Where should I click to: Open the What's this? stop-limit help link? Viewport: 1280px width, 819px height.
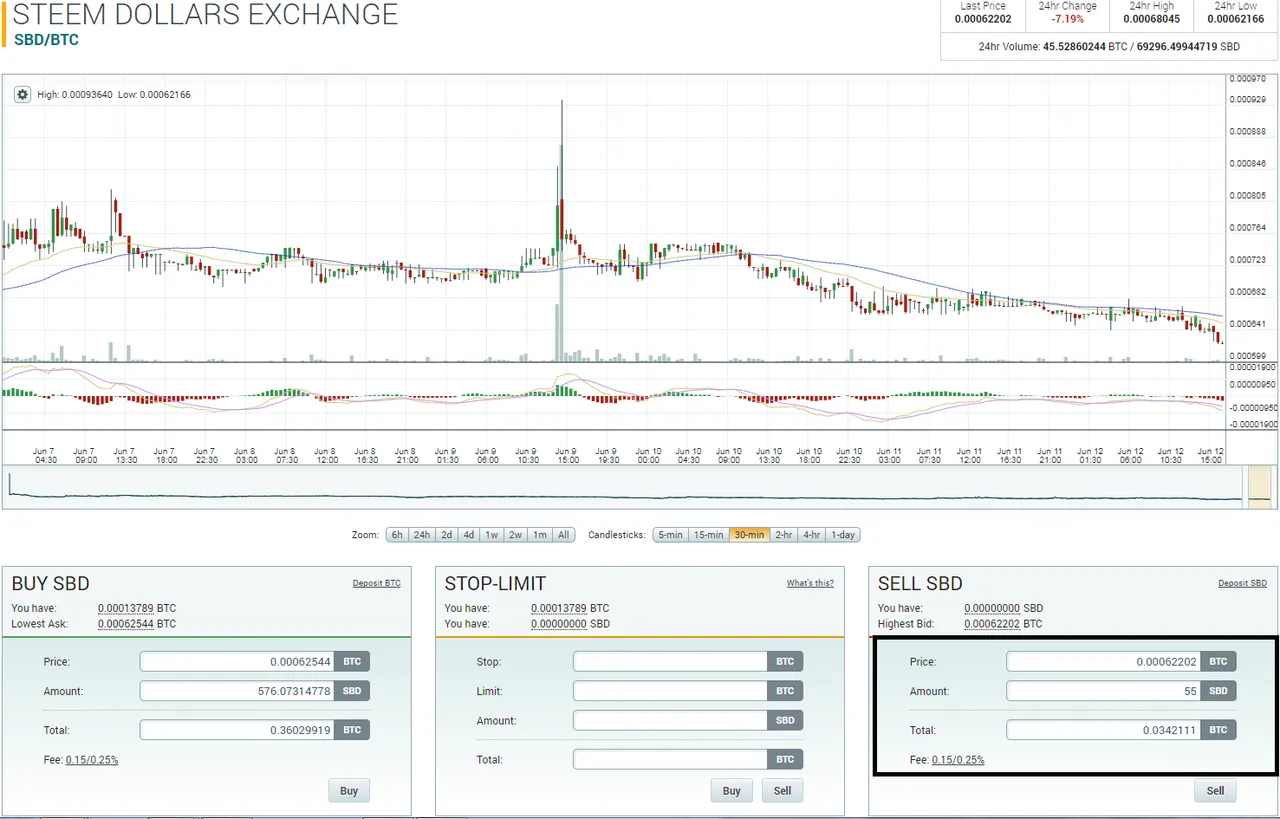point(810,583)
